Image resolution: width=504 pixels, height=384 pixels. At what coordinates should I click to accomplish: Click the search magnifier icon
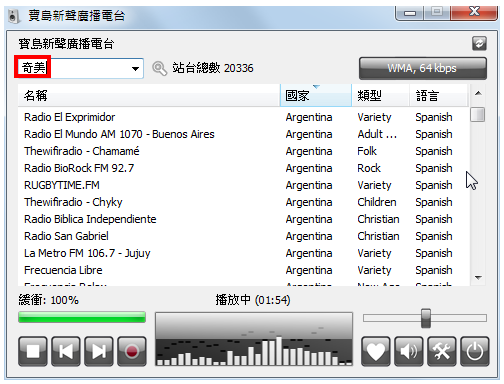pos(159,68)
